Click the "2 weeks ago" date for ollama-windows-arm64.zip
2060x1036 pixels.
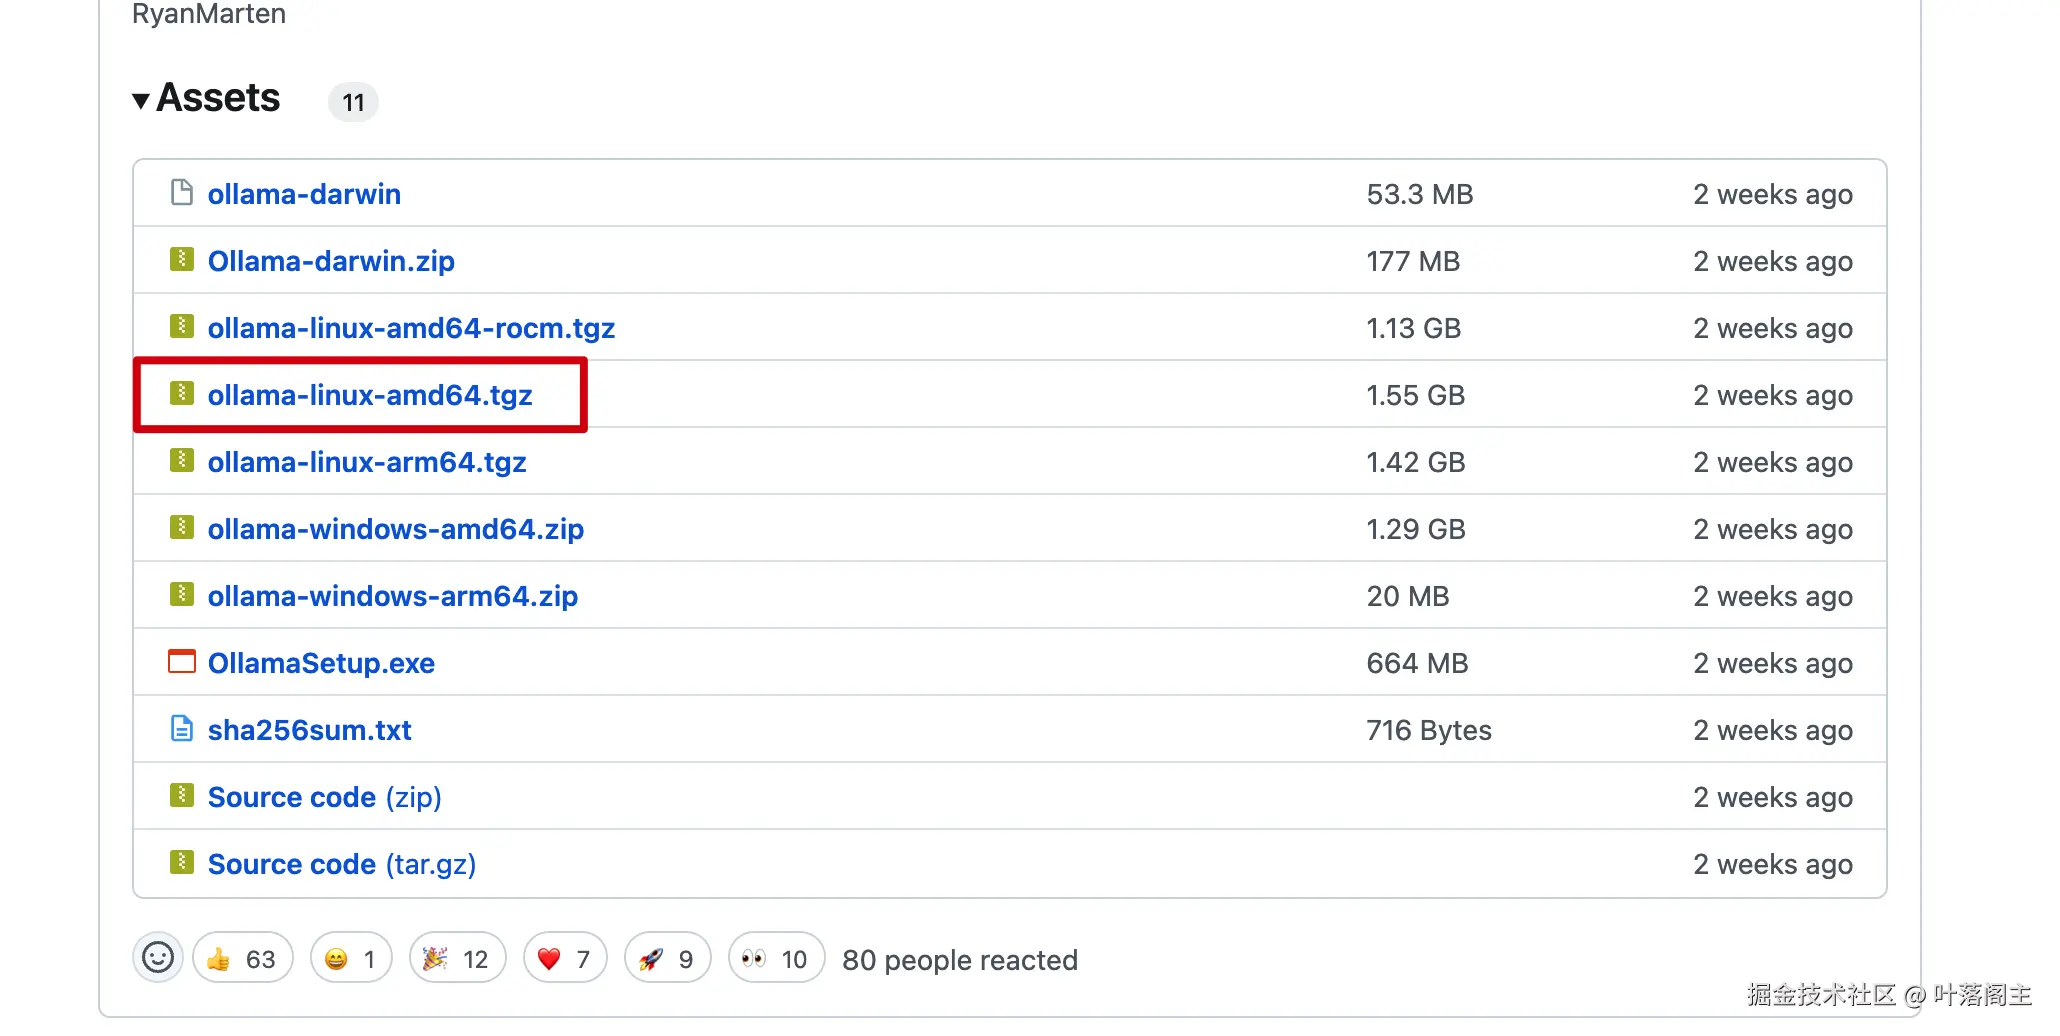1773,596
